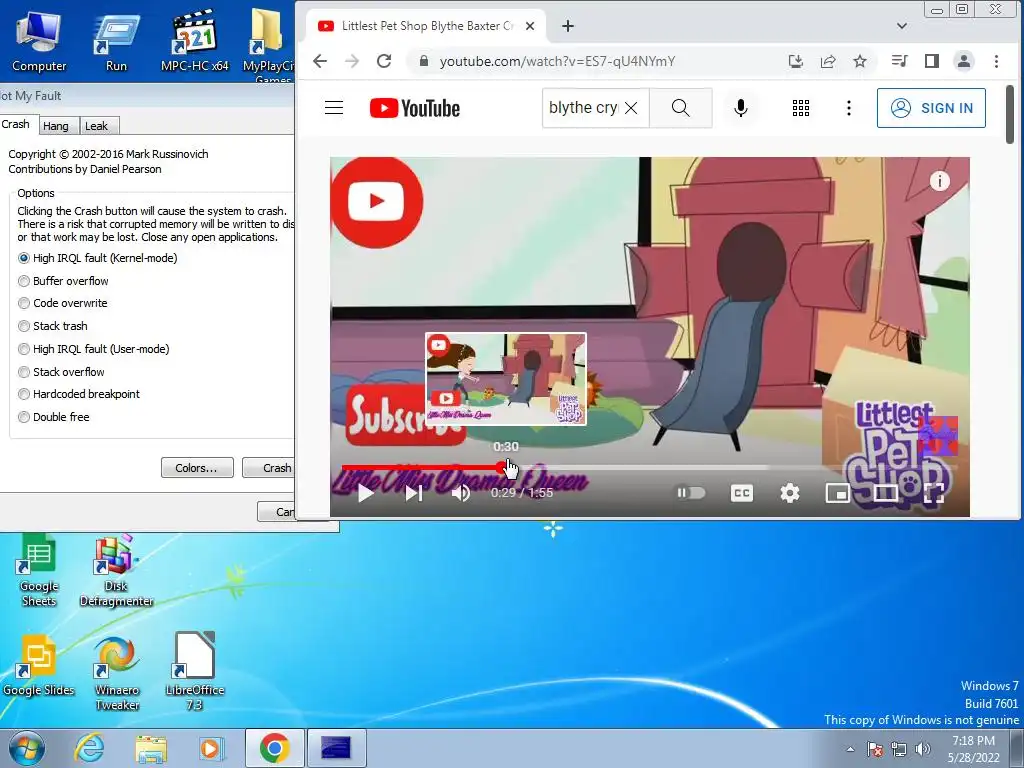Screen dimensions: 1024x768
Task: Go forward in Chrome browser
Action: [352, 61]
